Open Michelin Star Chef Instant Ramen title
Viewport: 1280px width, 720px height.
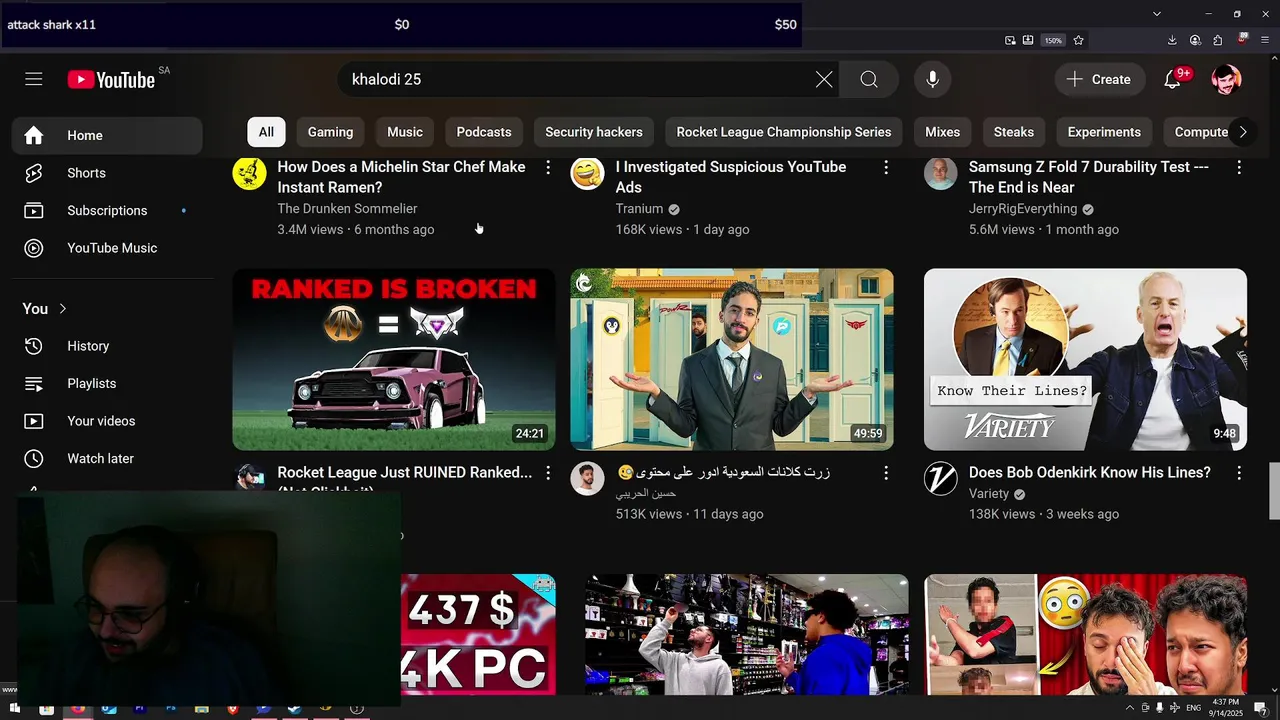tap(401, 177)
